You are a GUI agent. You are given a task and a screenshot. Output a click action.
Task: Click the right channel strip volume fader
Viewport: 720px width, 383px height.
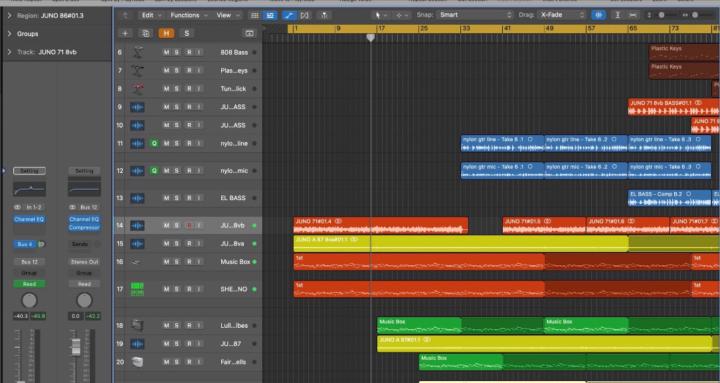tap(76, 347)
